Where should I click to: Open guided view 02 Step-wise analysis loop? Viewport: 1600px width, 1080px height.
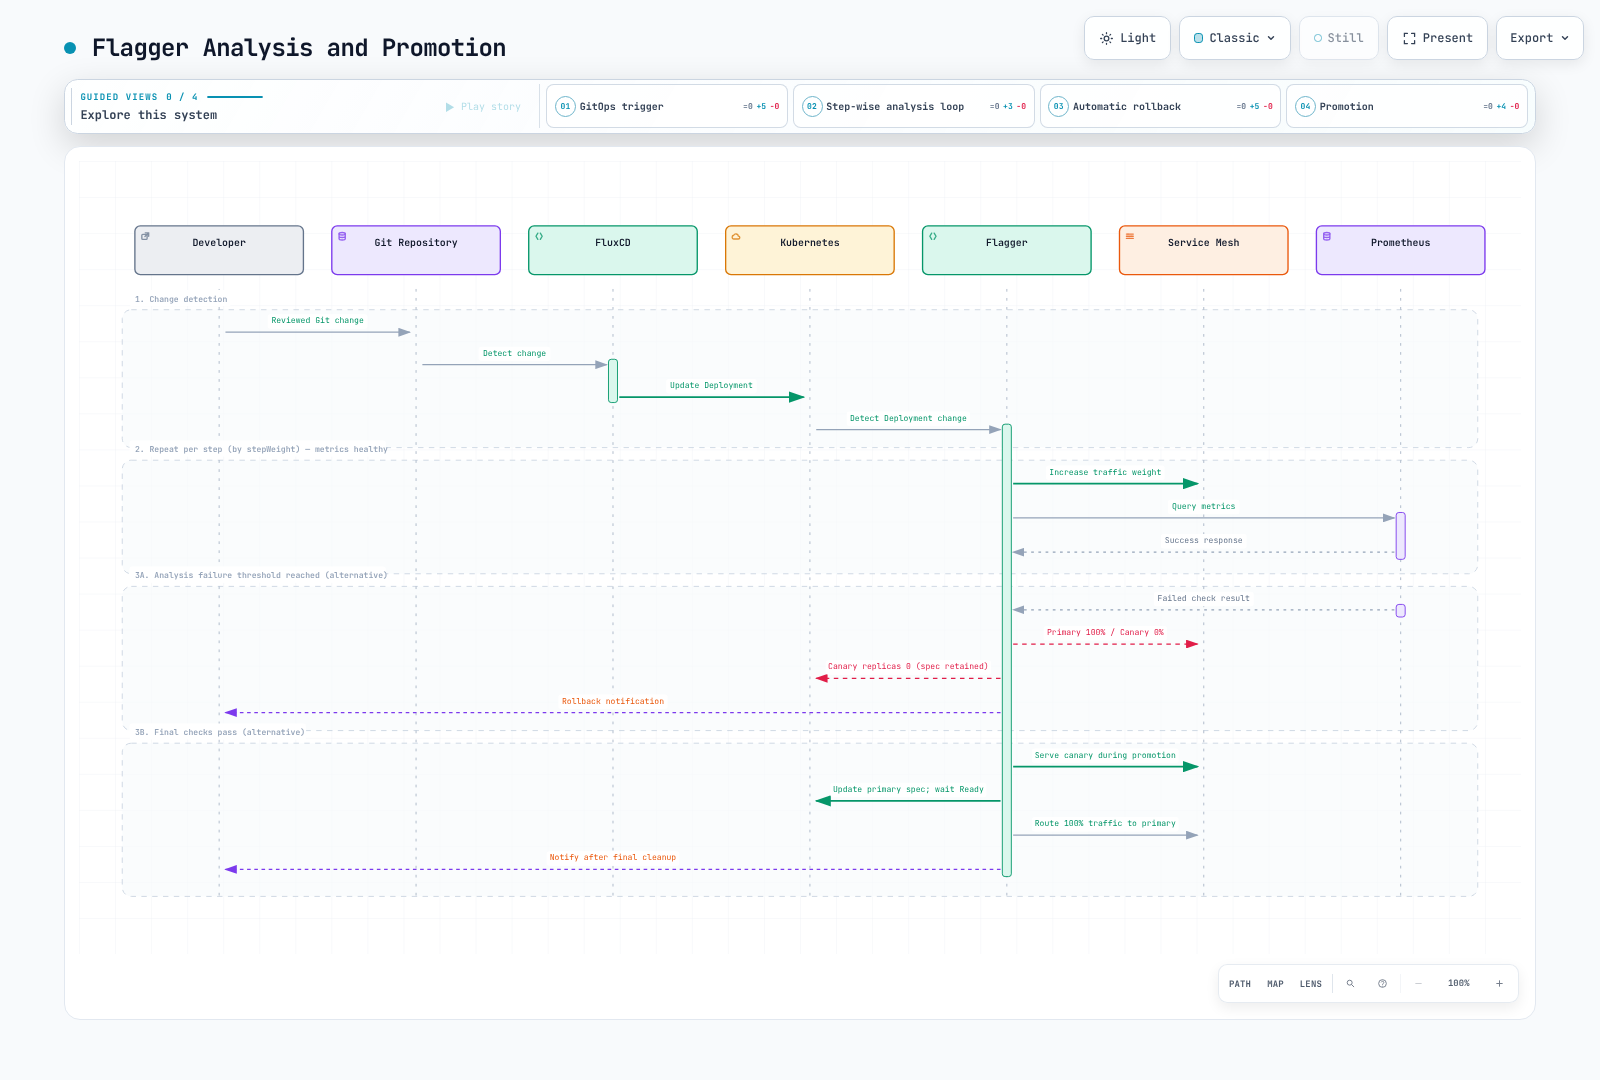pos(914,106)
